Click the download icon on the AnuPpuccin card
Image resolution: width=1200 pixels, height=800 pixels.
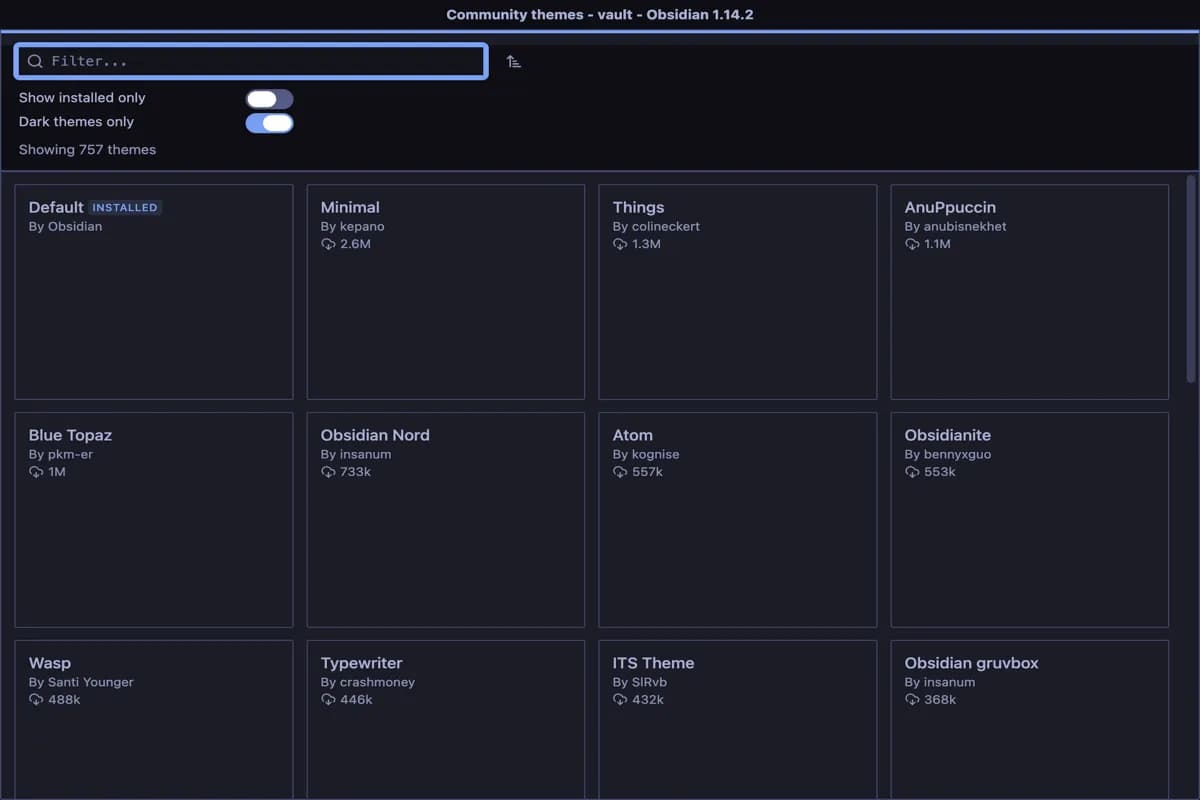click(x=912, y=244)
